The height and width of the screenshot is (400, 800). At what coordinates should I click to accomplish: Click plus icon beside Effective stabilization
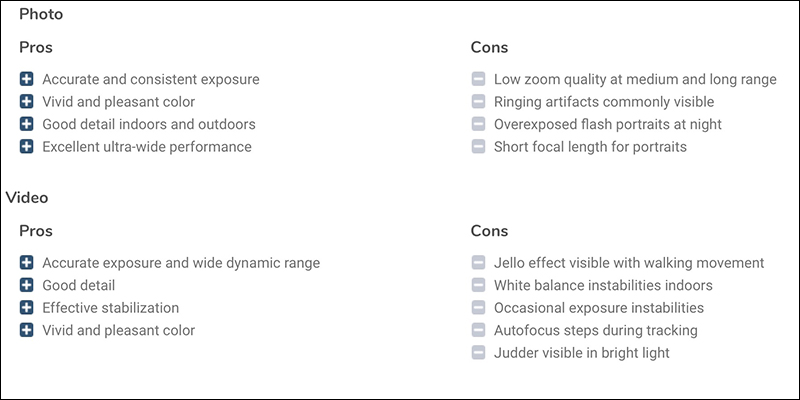(x=27, y=308)
